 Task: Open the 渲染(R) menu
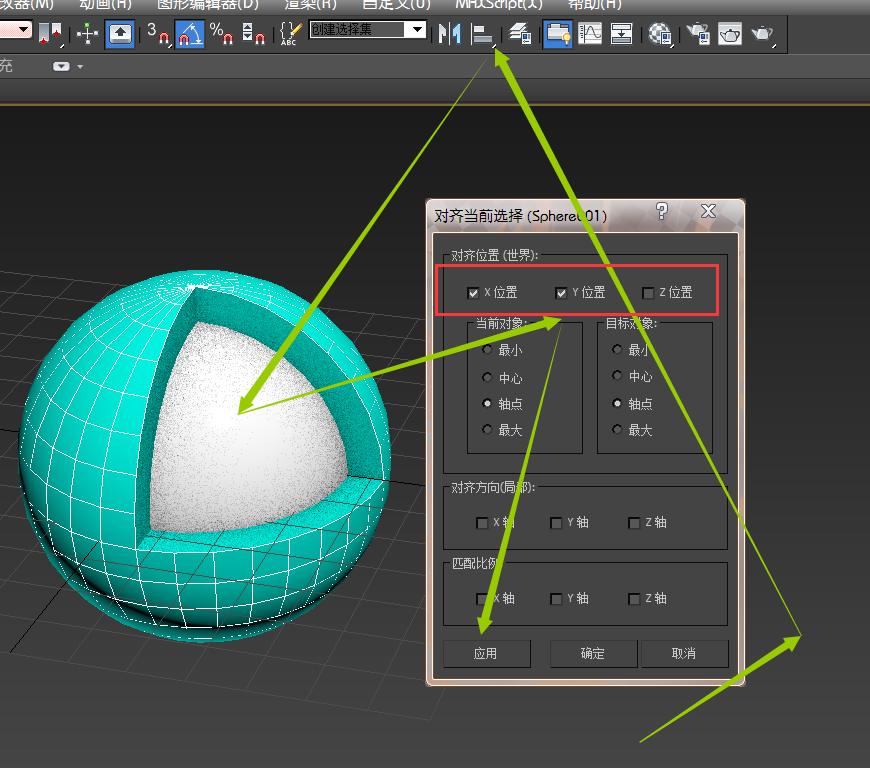pyautogui.click(x=309, y=4)
